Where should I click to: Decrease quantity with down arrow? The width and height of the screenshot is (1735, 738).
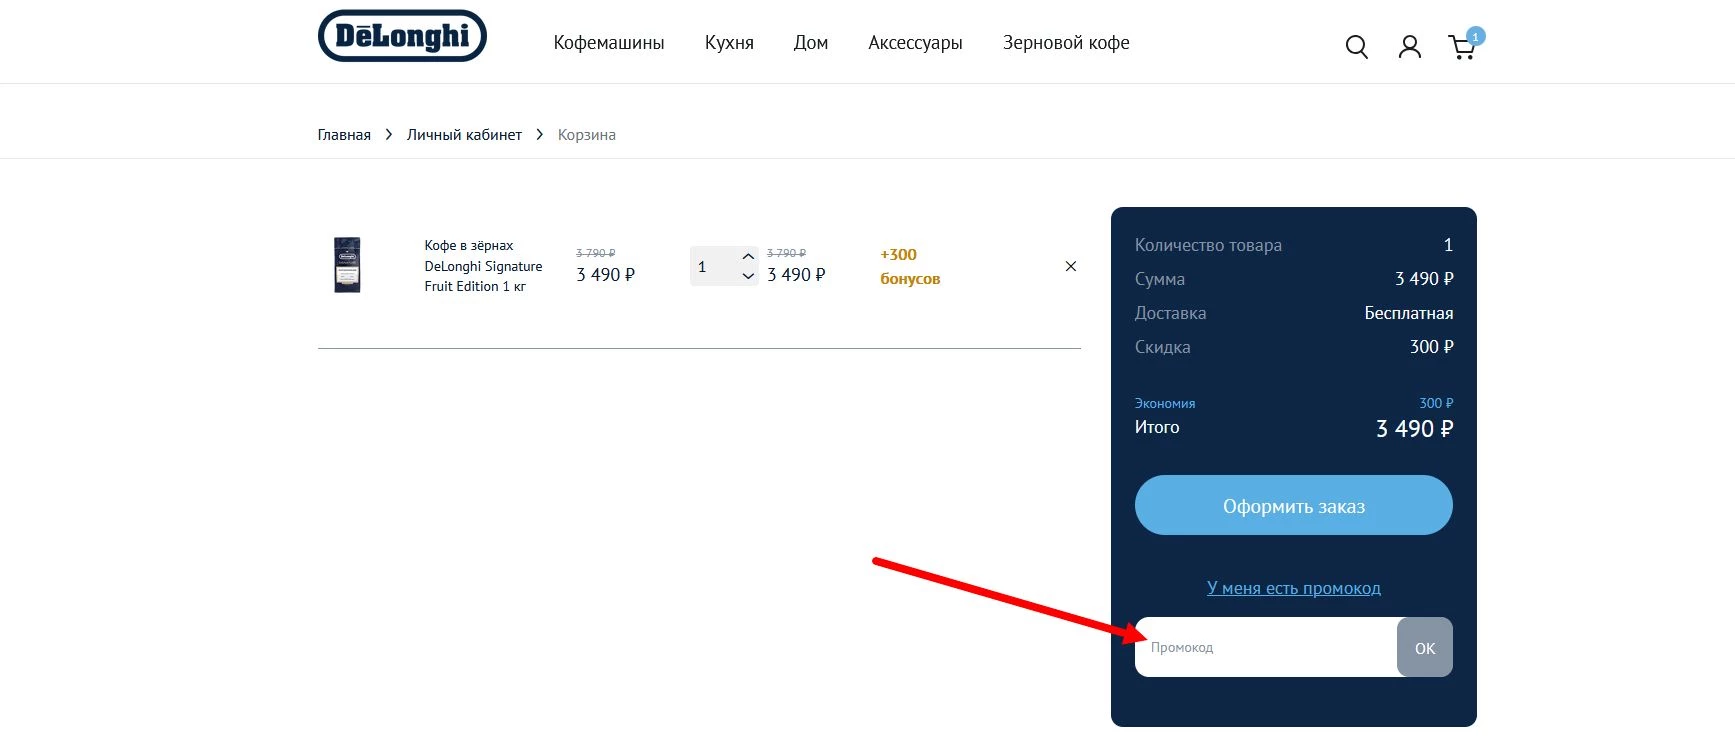tap(748, 277)
